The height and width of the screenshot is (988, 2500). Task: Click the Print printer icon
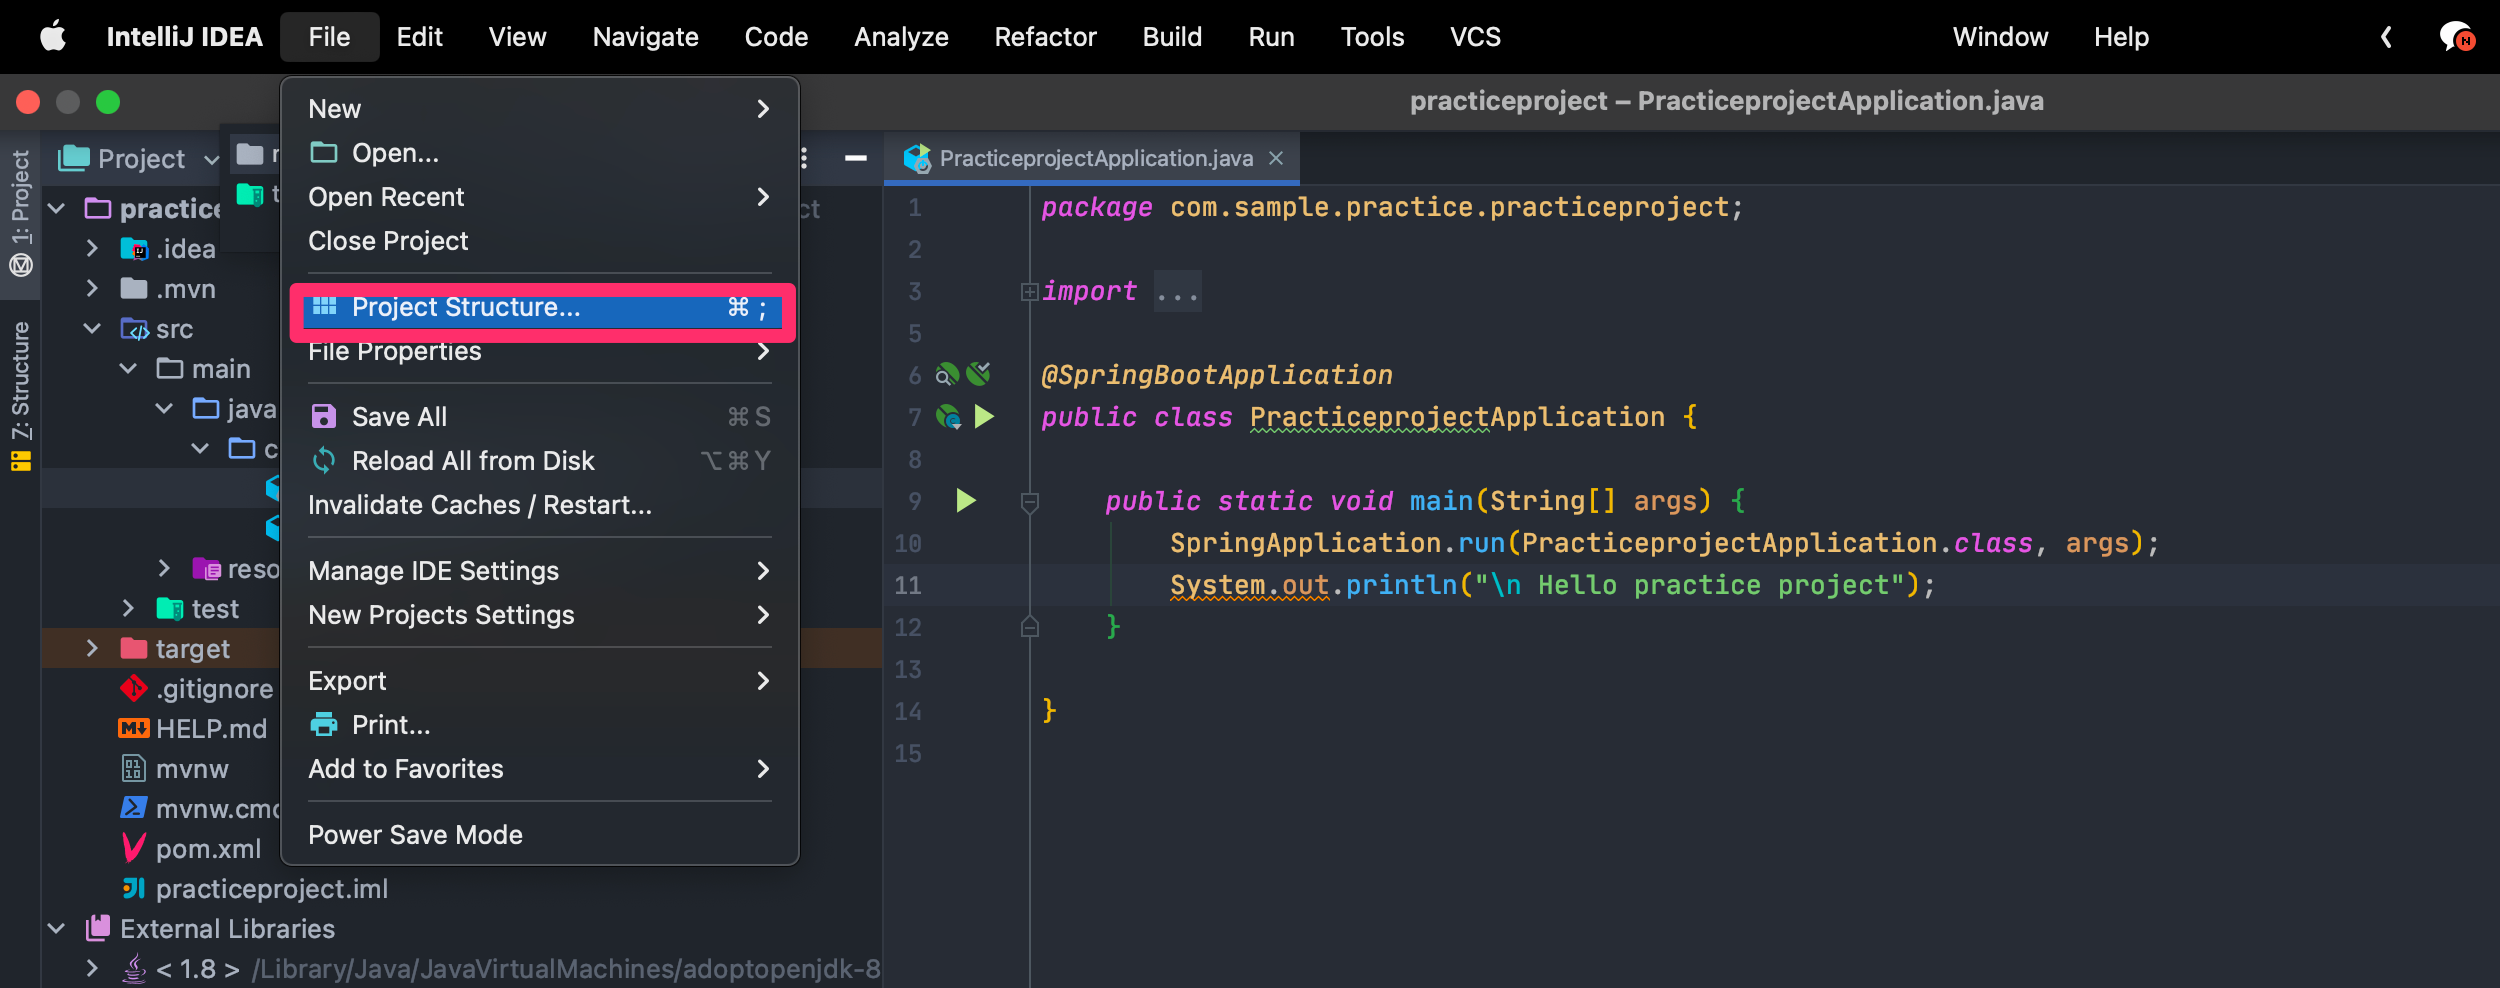(x=324, y=725)
